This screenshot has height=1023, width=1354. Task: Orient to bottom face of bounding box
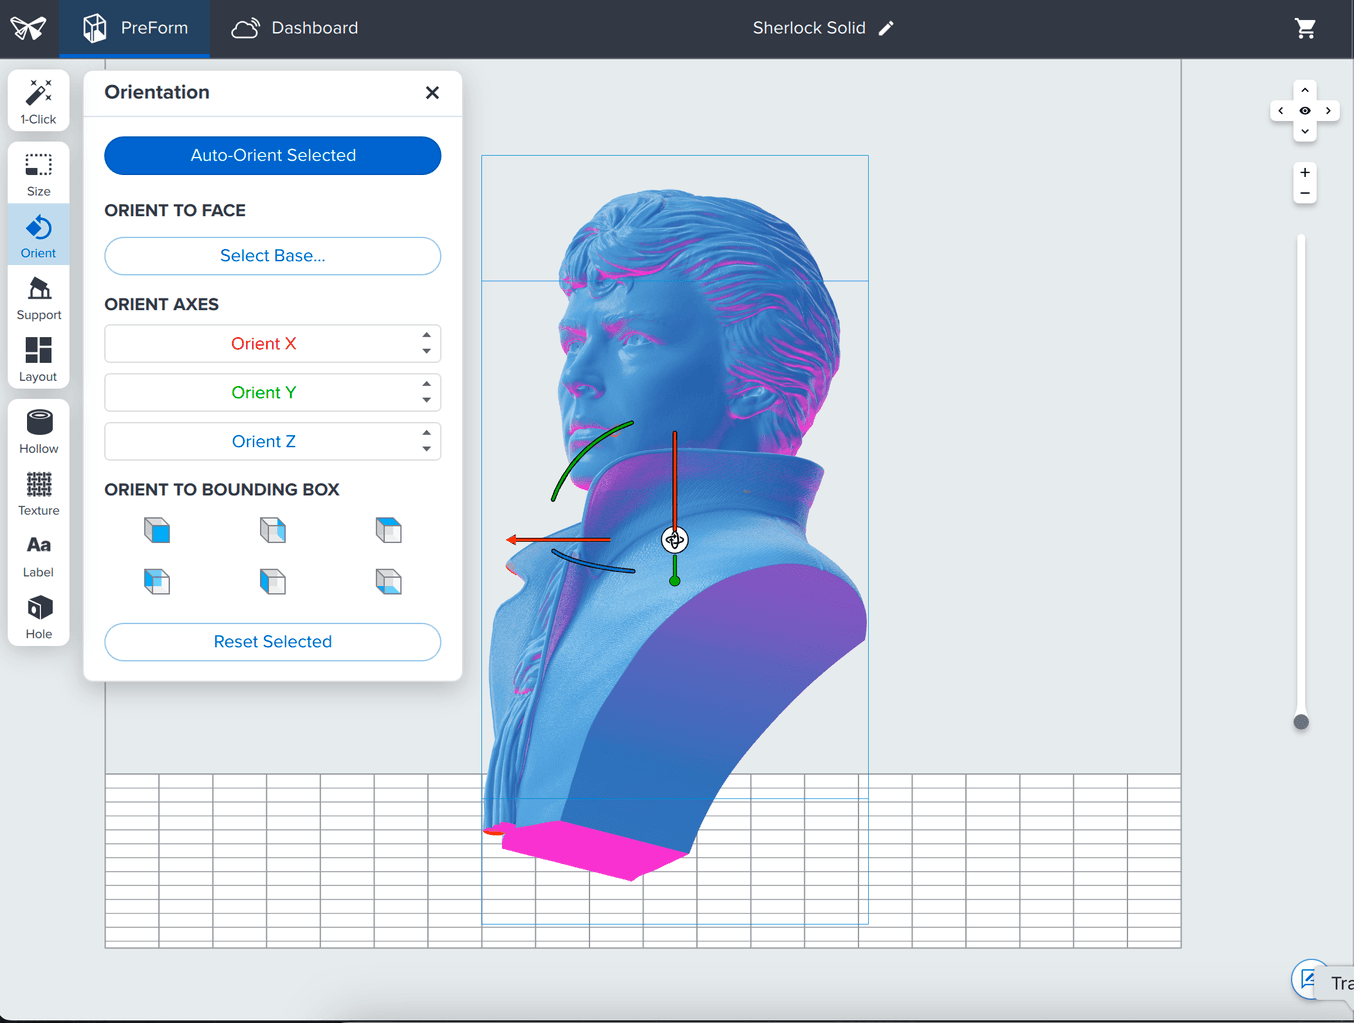pos(389,581)
